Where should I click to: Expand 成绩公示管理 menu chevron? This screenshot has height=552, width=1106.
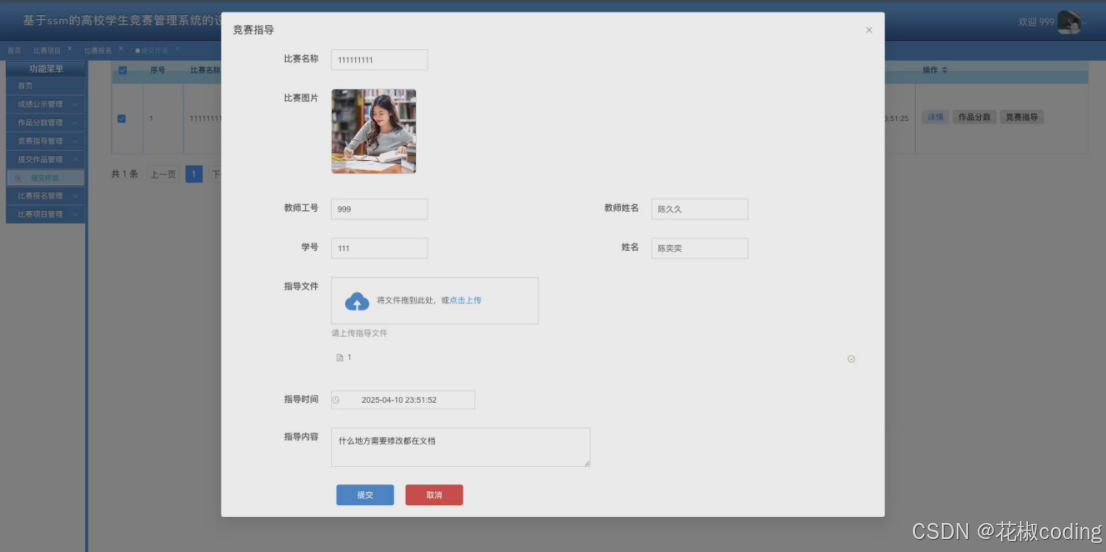(x=75, y=104)
